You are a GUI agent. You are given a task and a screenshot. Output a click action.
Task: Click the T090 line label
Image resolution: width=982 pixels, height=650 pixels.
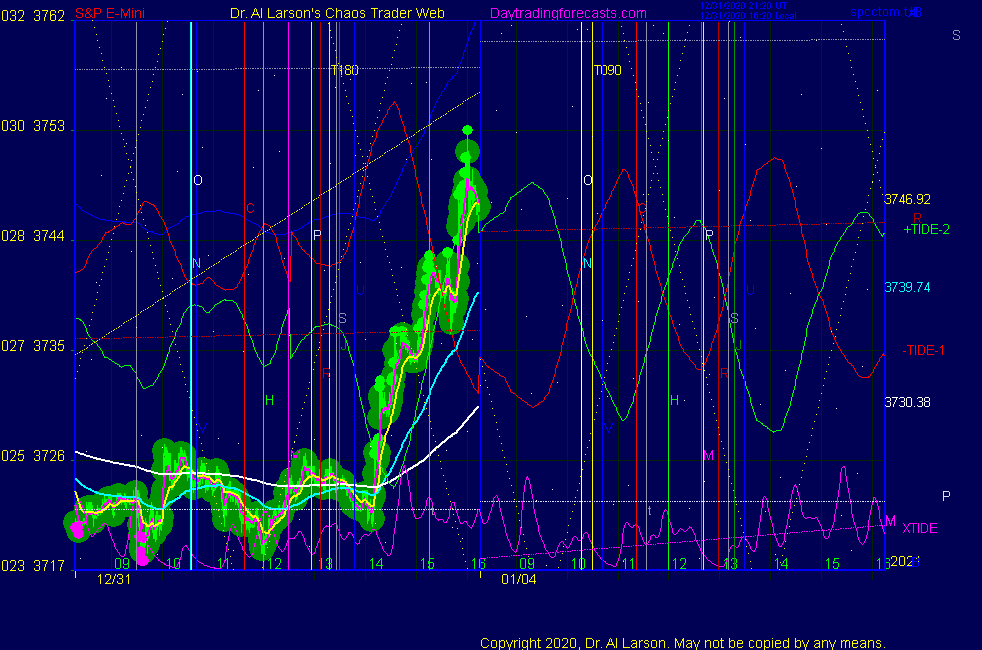(607, 70)
